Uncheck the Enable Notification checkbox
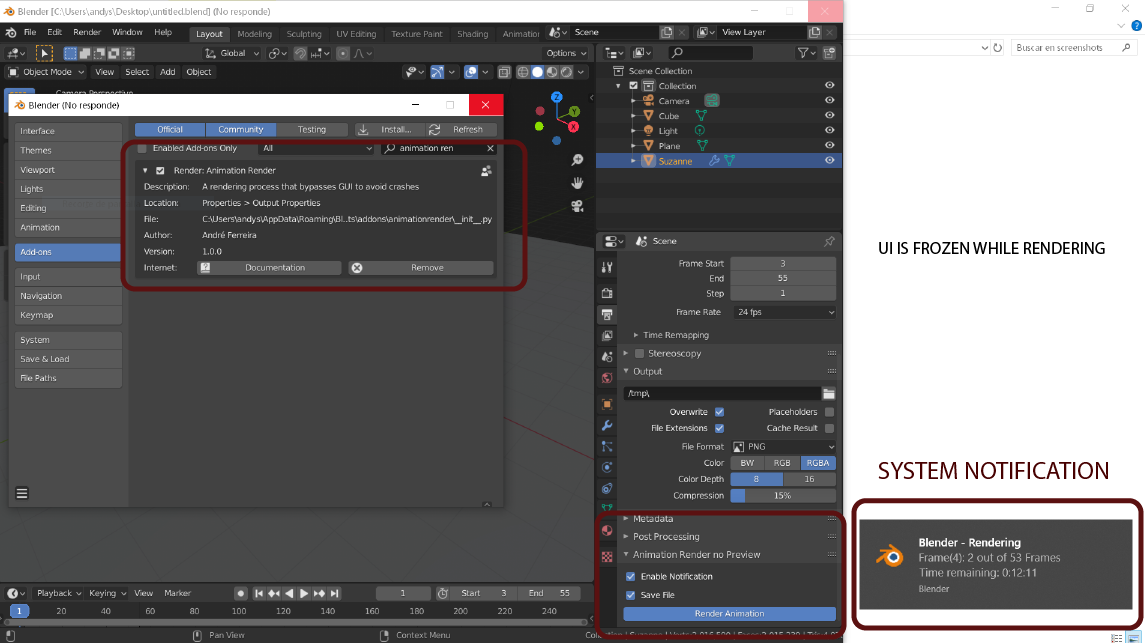Image resolution: width=1145 pixels, height=643 pixels. point(631,577)
